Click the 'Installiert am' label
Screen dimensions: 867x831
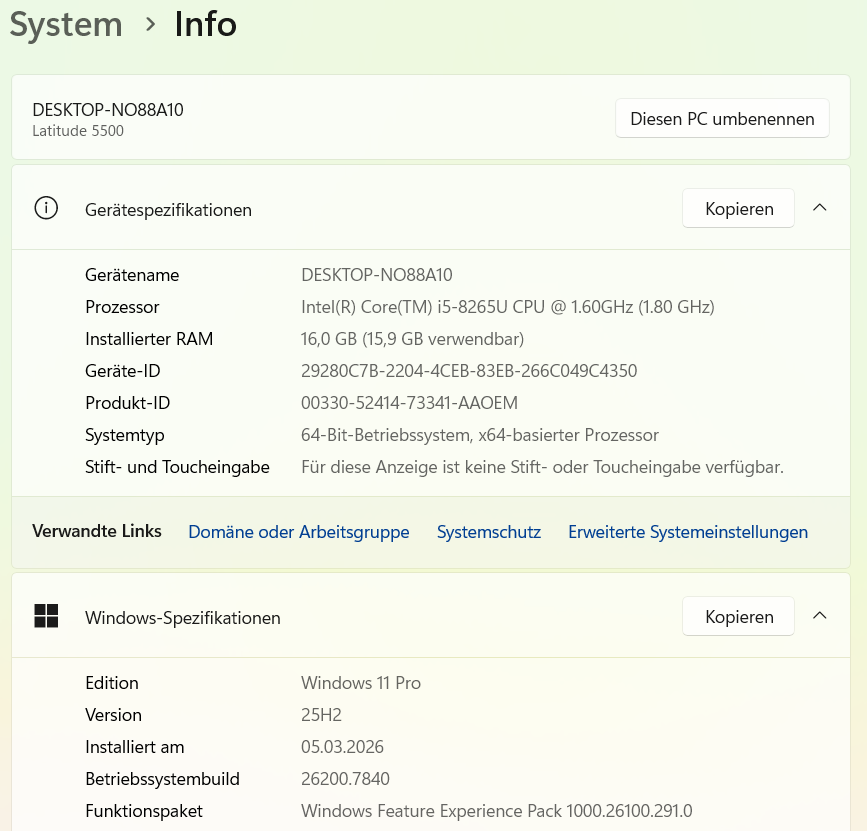134,747
